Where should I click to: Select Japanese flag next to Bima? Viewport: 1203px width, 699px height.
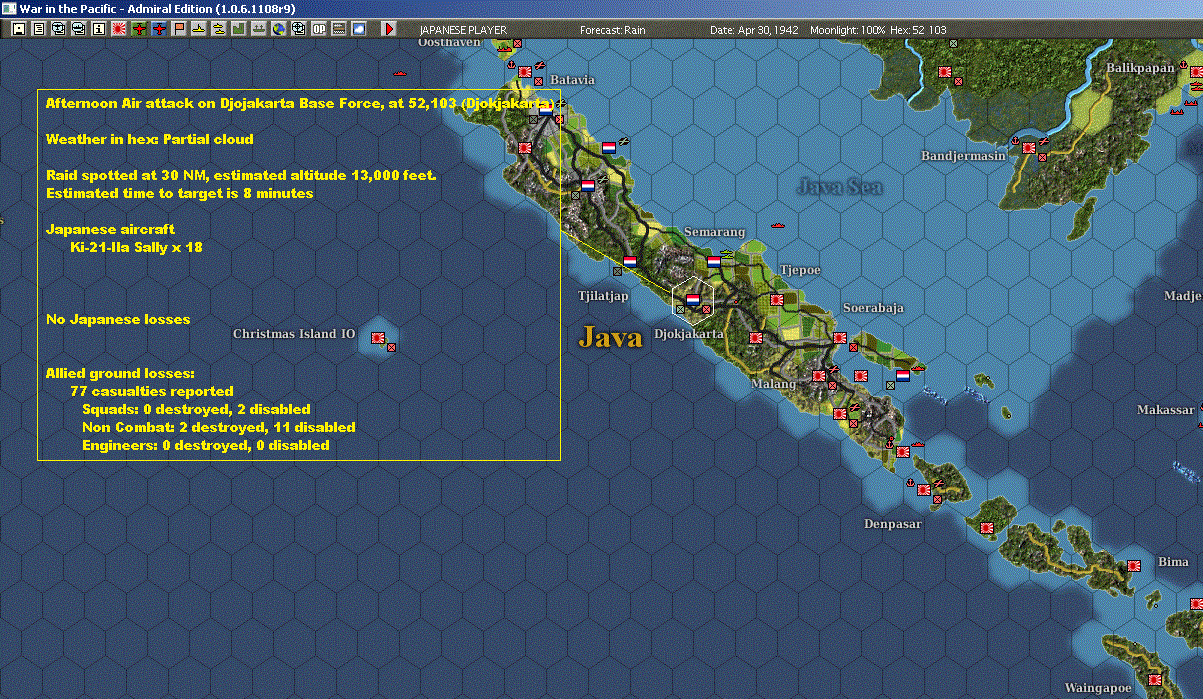tap(1134, 564)
